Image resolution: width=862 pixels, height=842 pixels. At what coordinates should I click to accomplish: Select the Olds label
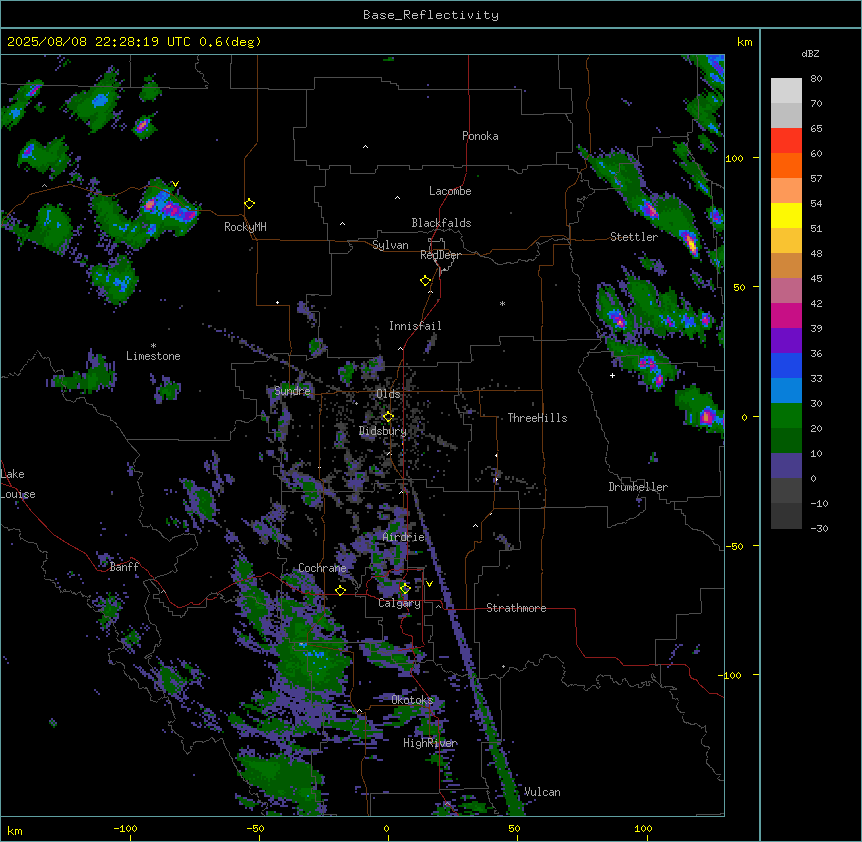pyautogui.click(x=388, y=394)
